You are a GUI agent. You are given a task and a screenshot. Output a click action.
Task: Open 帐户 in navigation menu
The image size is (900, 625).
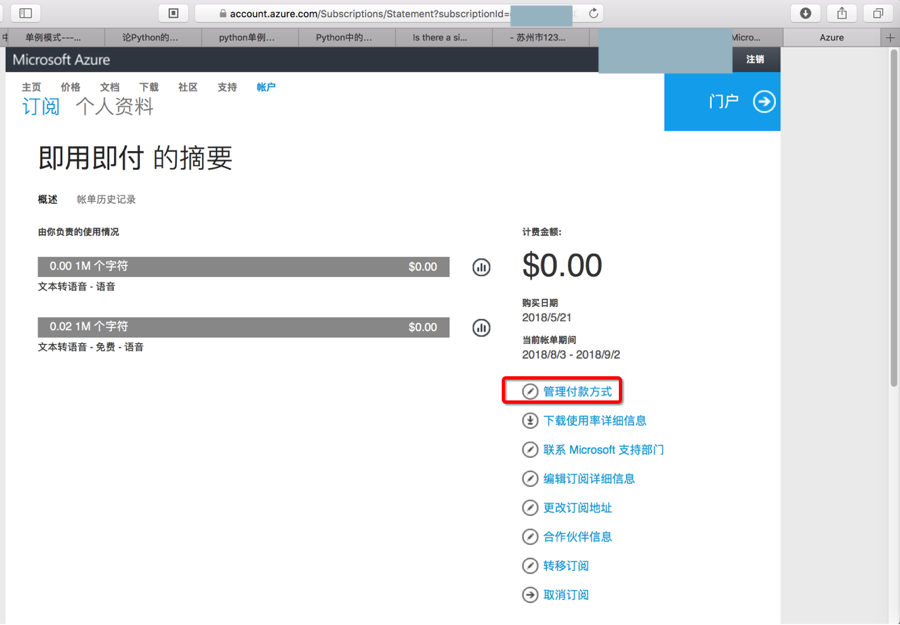pyautogui.click(x=266, y=87)
